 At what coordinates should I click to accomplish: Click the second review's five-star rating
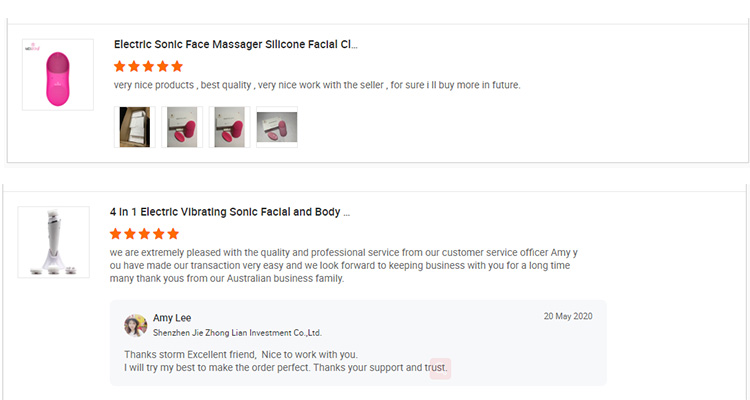(144, 234)
